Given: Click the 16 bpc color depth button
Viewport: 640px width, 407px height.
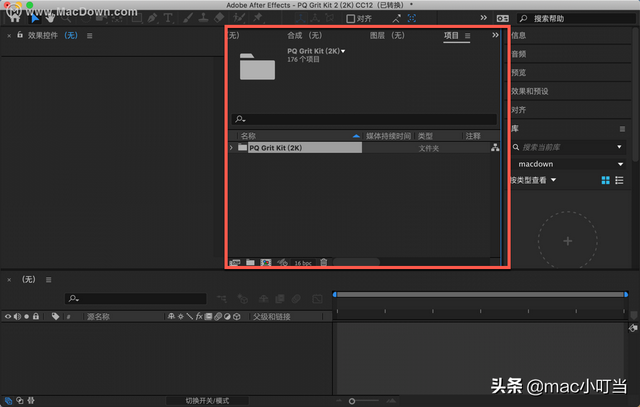Looking at the screenshot, I should pyautogui.click(x=303, y=263).
